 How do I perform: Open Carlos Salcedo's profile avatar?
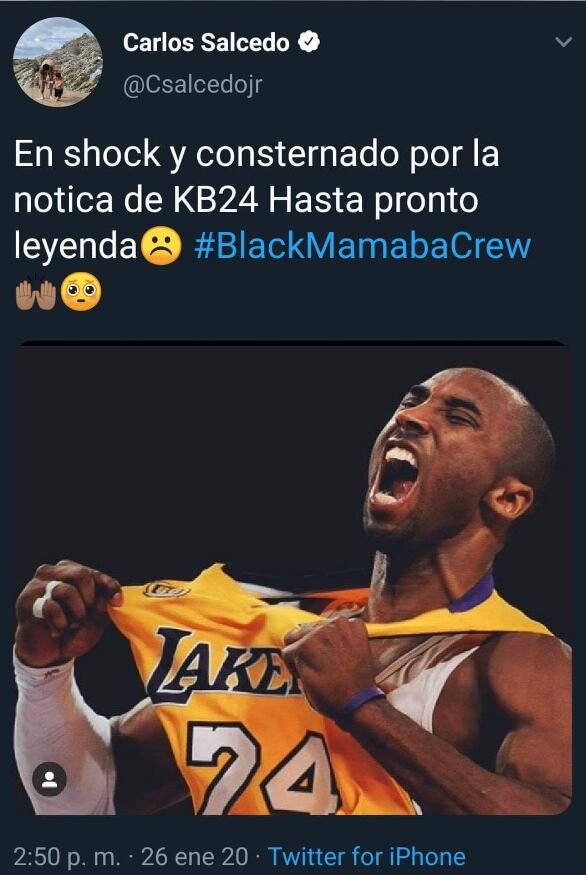pos(58,61)
